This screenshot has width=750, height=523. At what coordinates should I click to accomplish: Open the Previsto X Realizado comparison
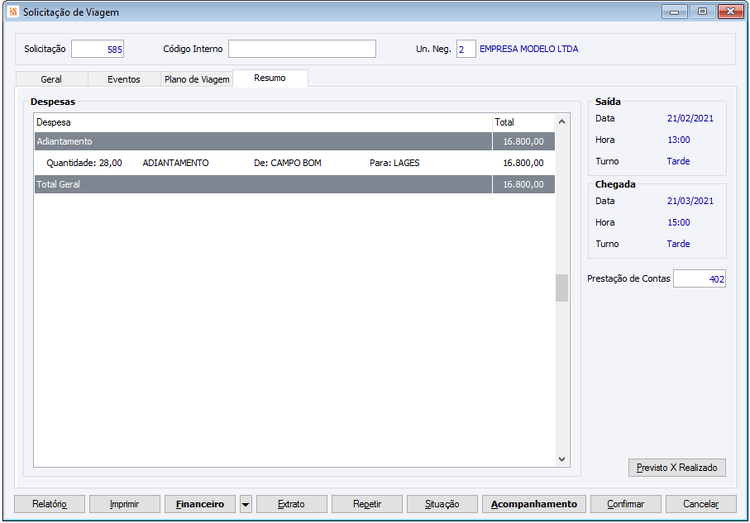coord(677,467)
